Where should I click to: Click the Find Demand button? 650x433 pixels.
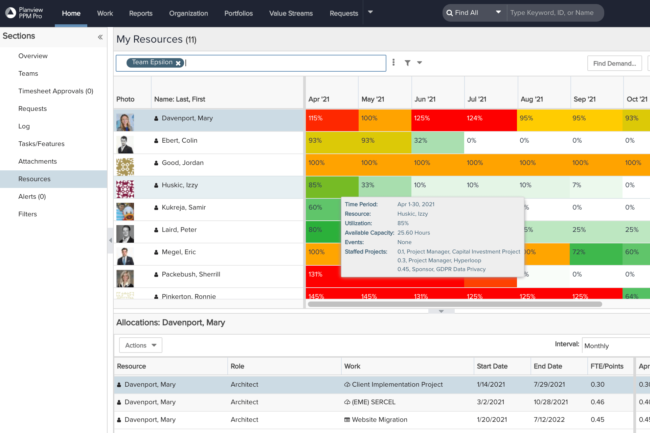click(613, 63)
